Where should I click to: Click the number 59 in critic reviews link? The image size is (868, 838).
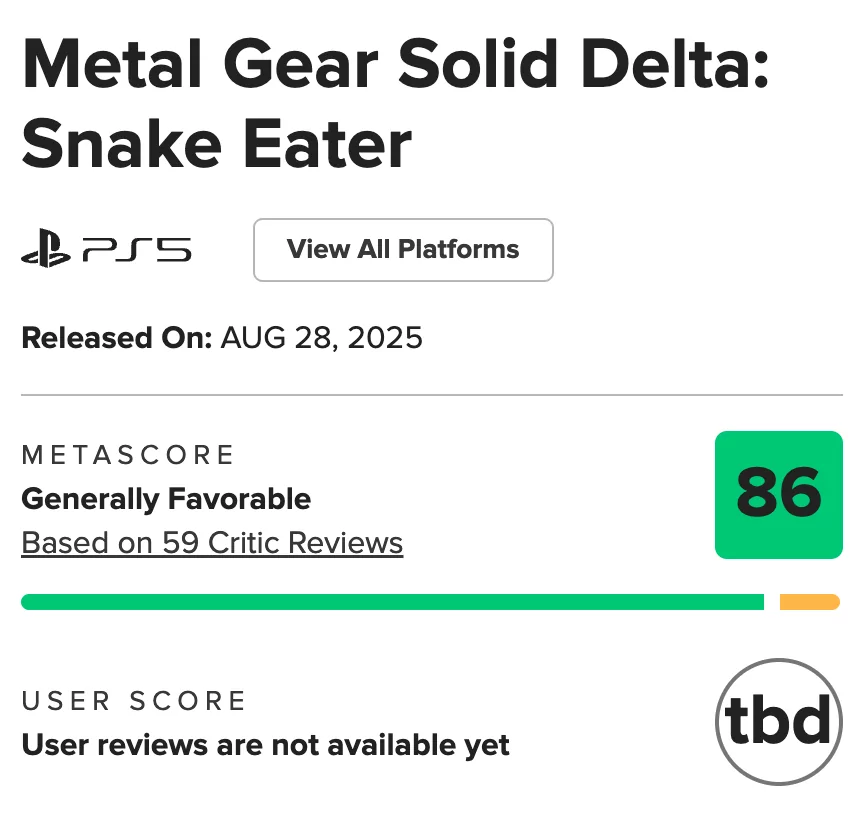(180, 542)
